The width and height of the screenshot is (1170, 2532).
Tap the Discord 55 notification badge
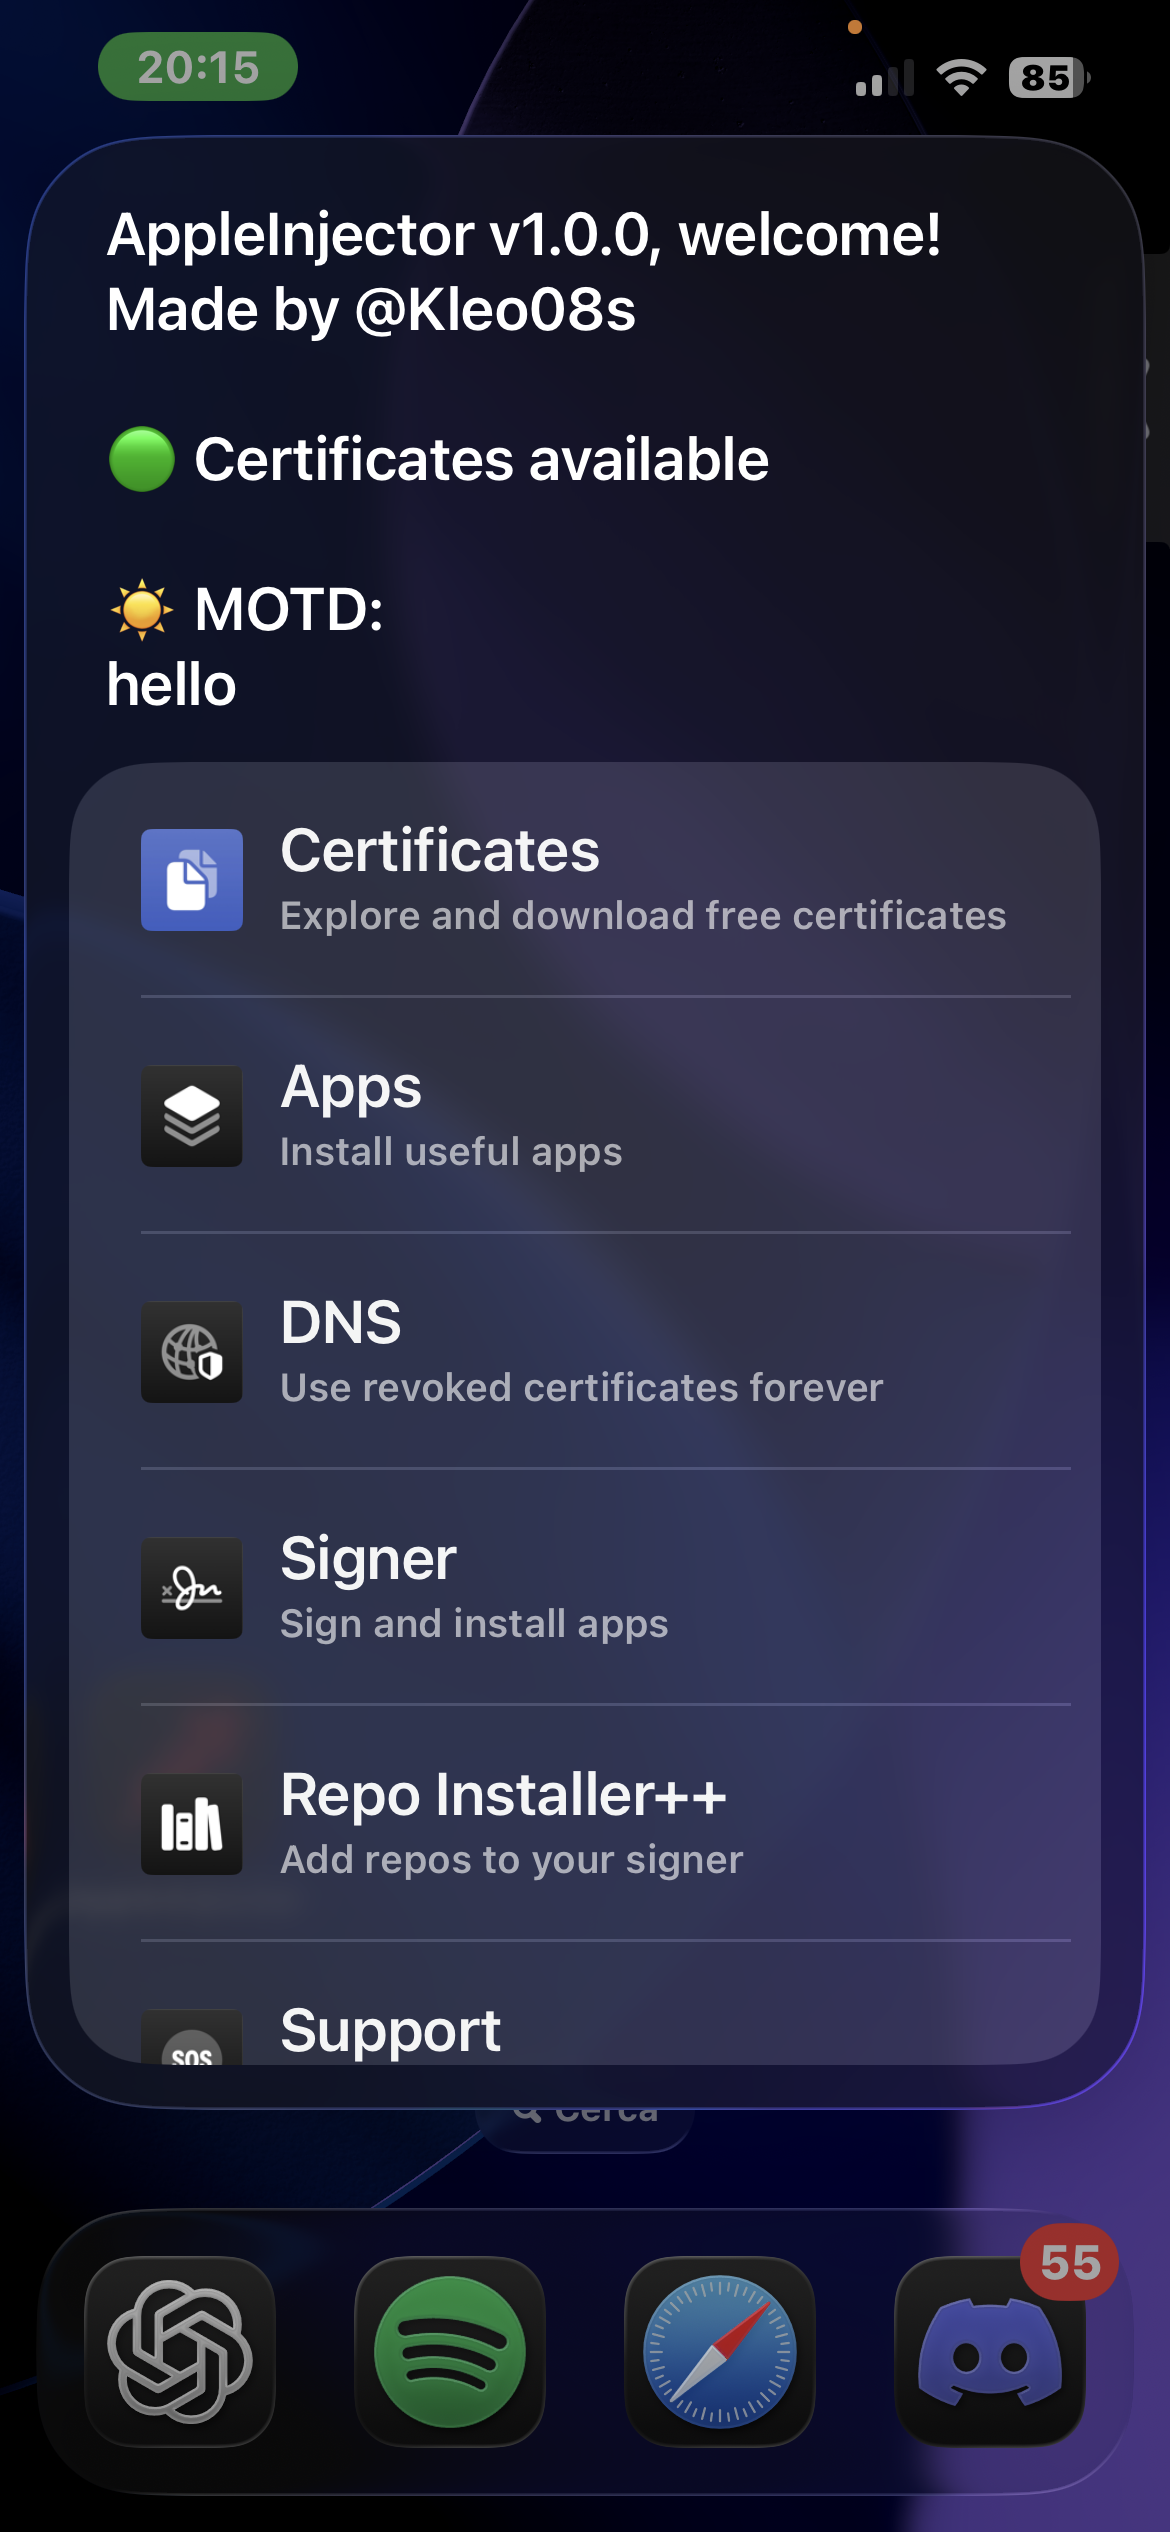(x=1070, y=2262)
